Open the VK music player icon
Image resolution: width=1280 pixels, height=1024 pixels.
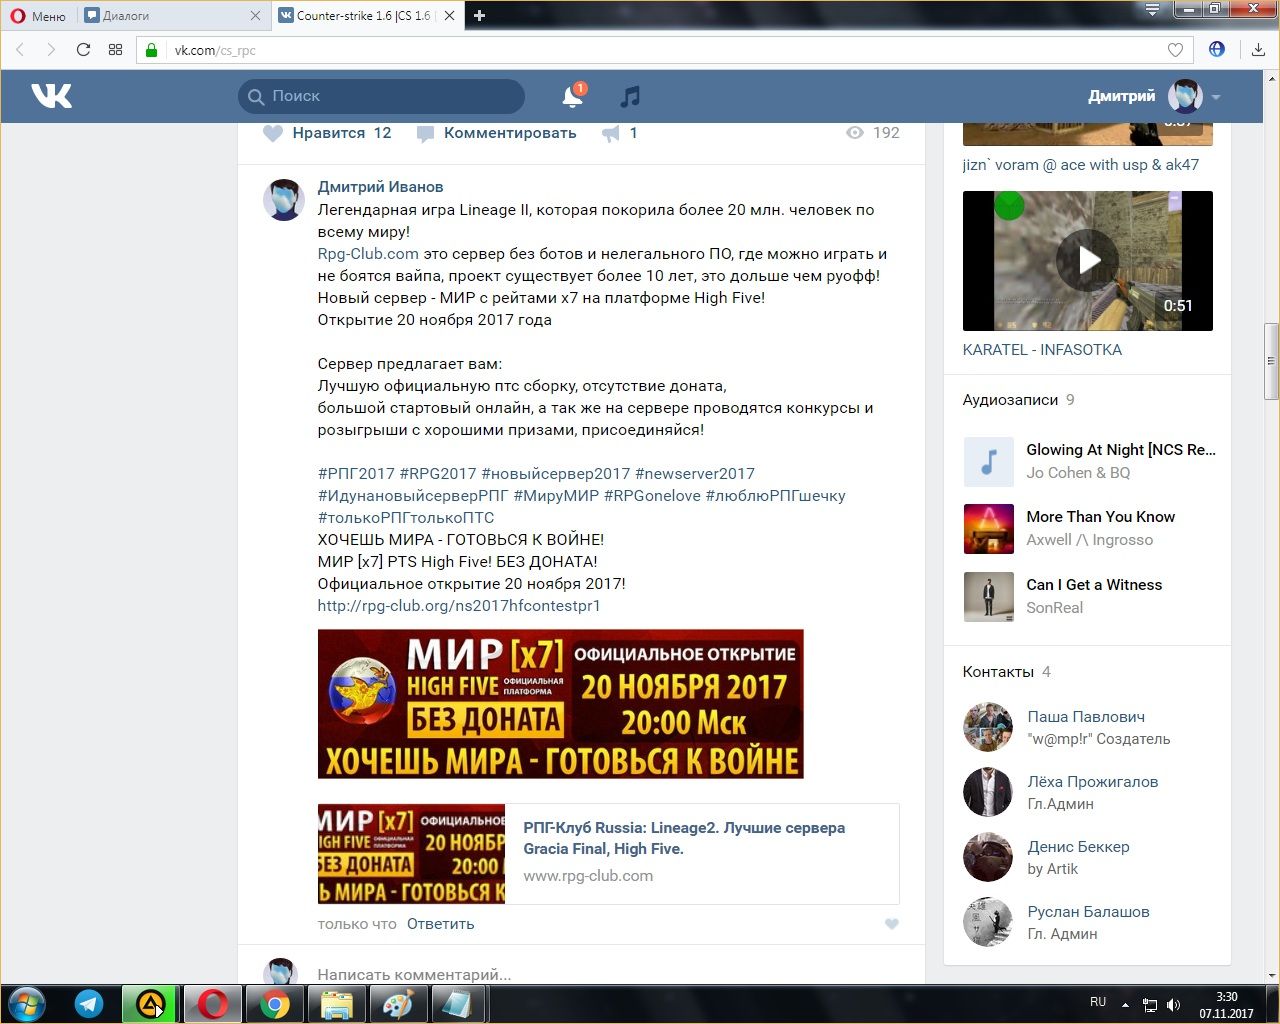click(630, 96)
